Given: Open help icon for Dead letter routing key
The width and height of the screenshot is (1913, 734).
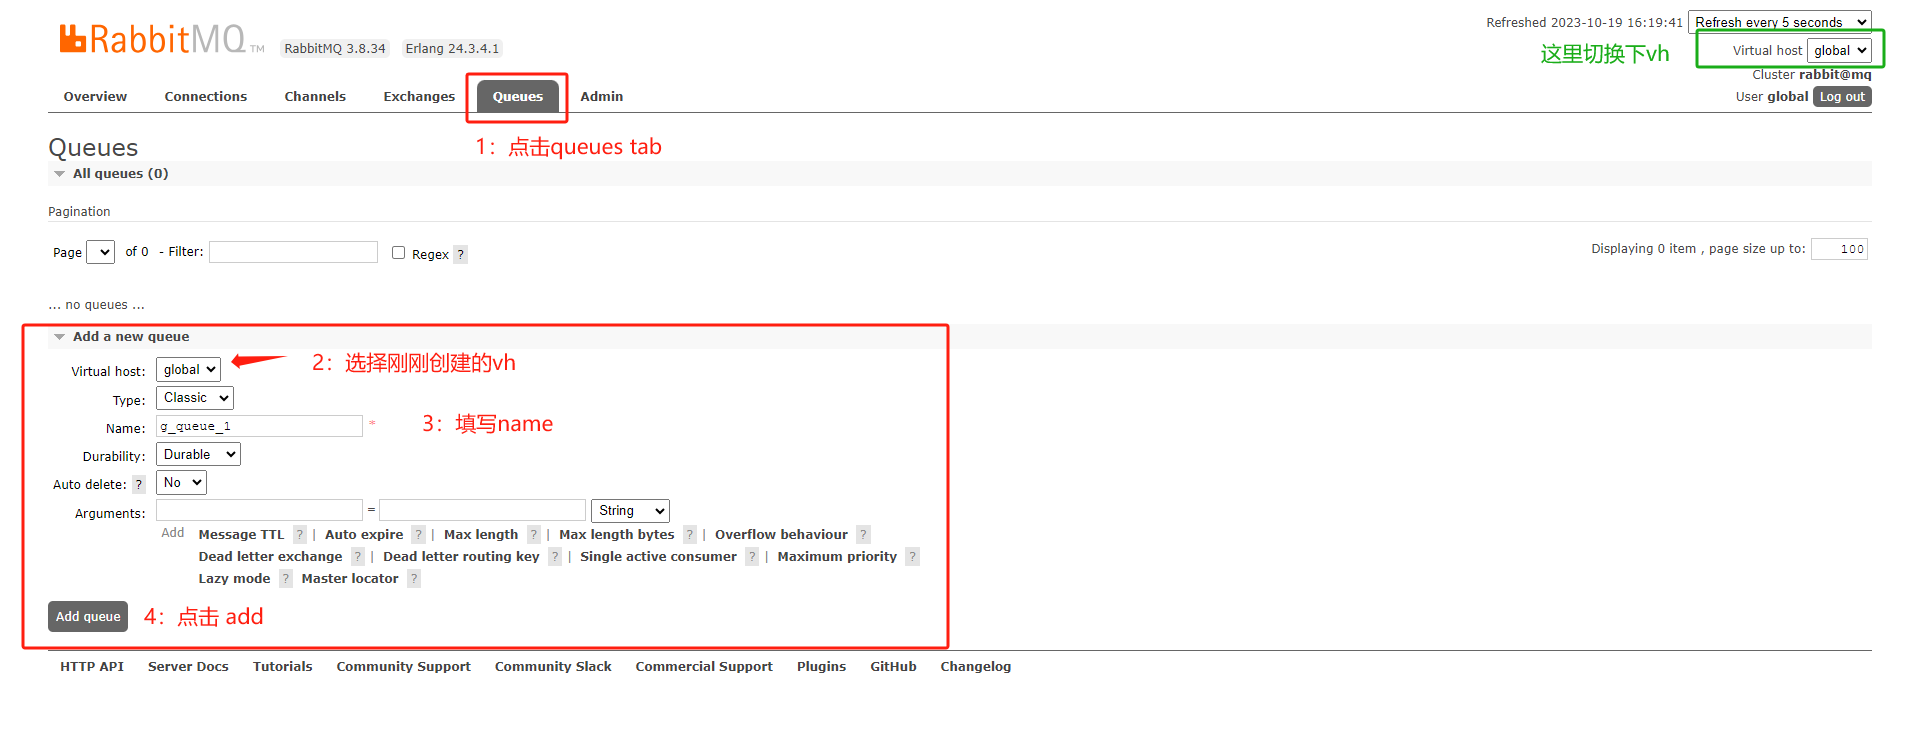Looking at the screenshot, I should 554,556.
